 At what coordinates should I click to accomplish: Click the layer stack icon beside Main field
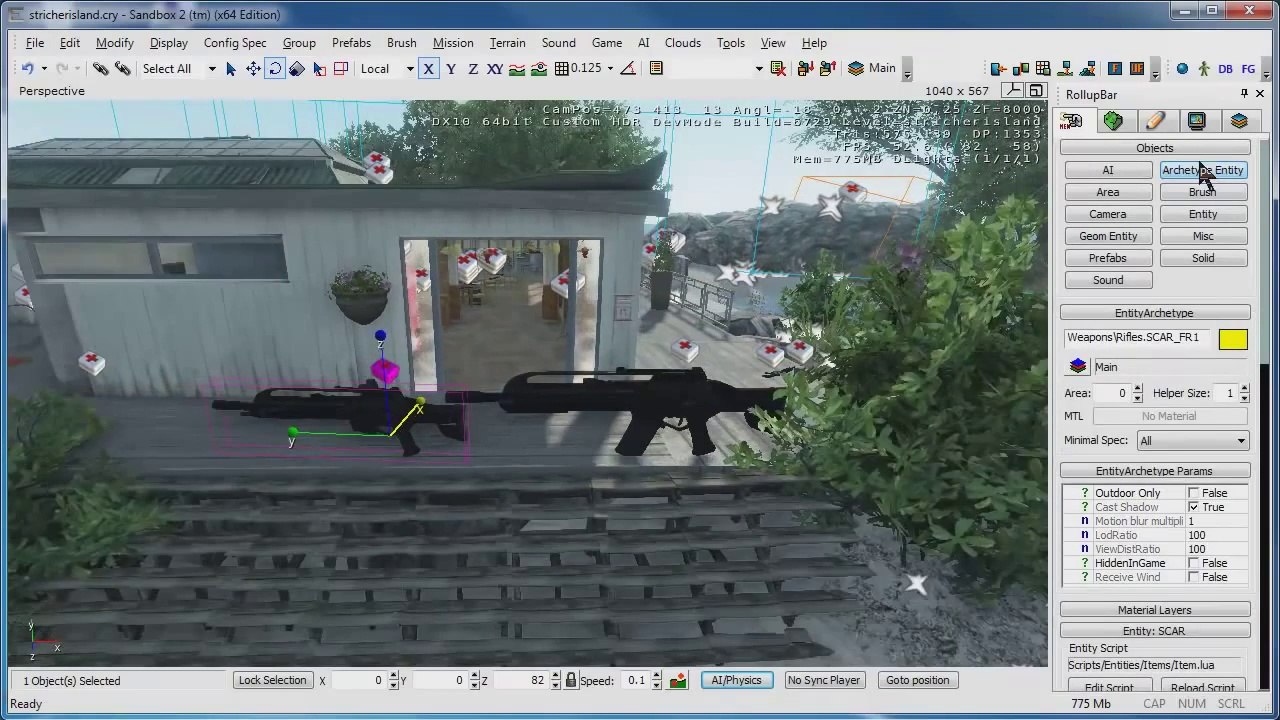point(1078,367)
